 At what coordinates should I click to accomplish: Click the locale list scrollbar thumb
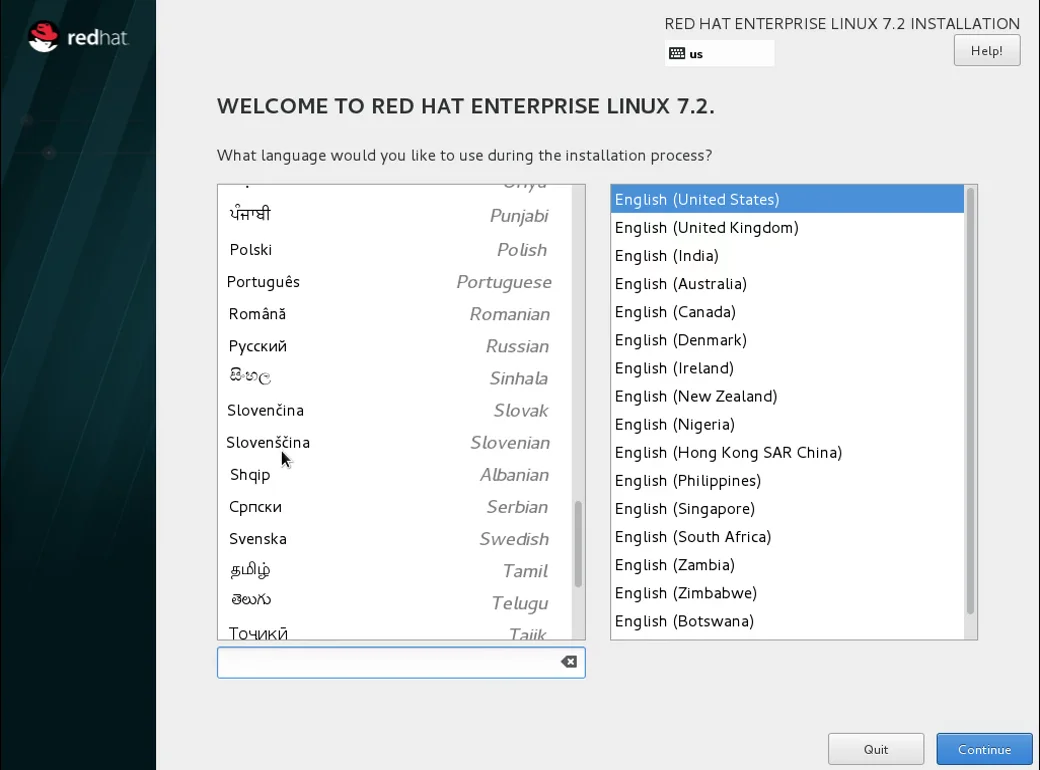pos(970,401)
